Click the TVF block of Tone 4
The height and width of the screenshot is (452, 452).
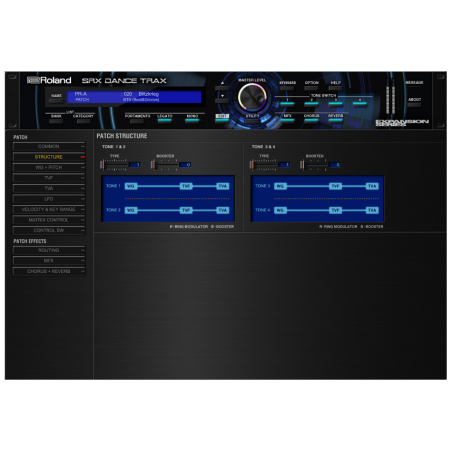pyautogui.click(x=335, y=210)
